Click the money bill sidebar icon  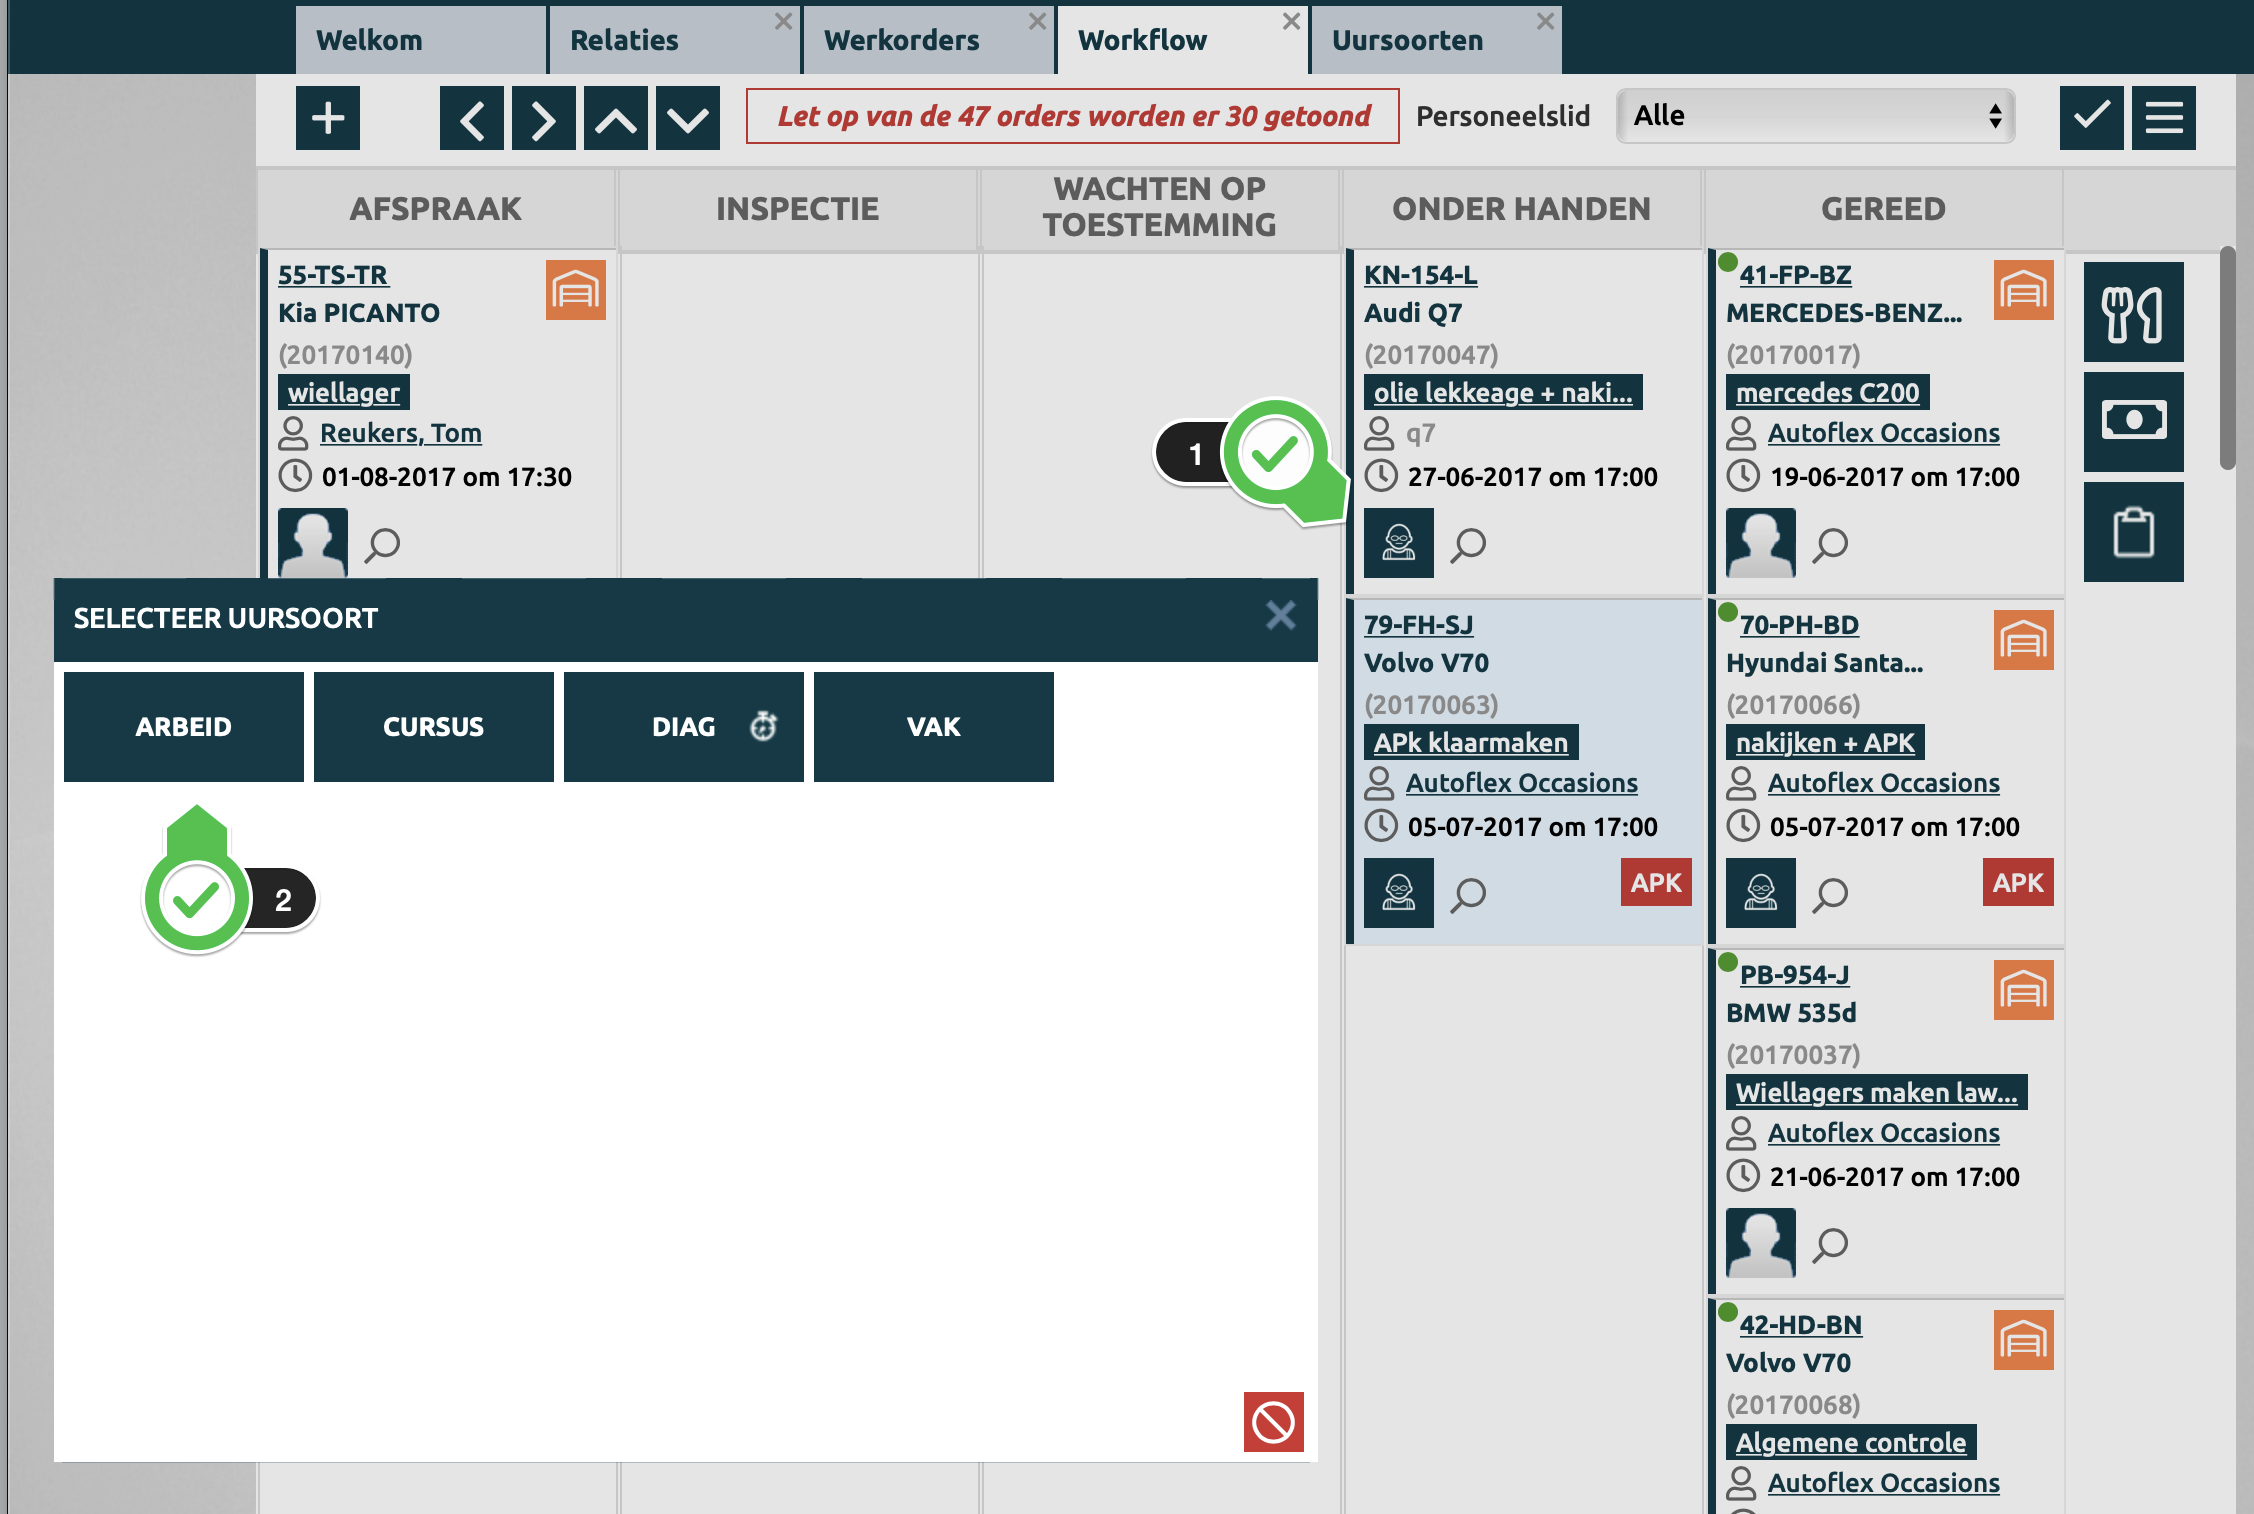tap(2133, 421)
